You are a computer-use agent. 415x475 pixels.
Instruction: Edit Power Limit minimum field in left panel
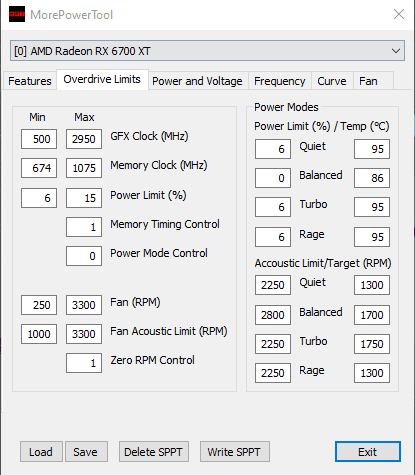[39, 198]
